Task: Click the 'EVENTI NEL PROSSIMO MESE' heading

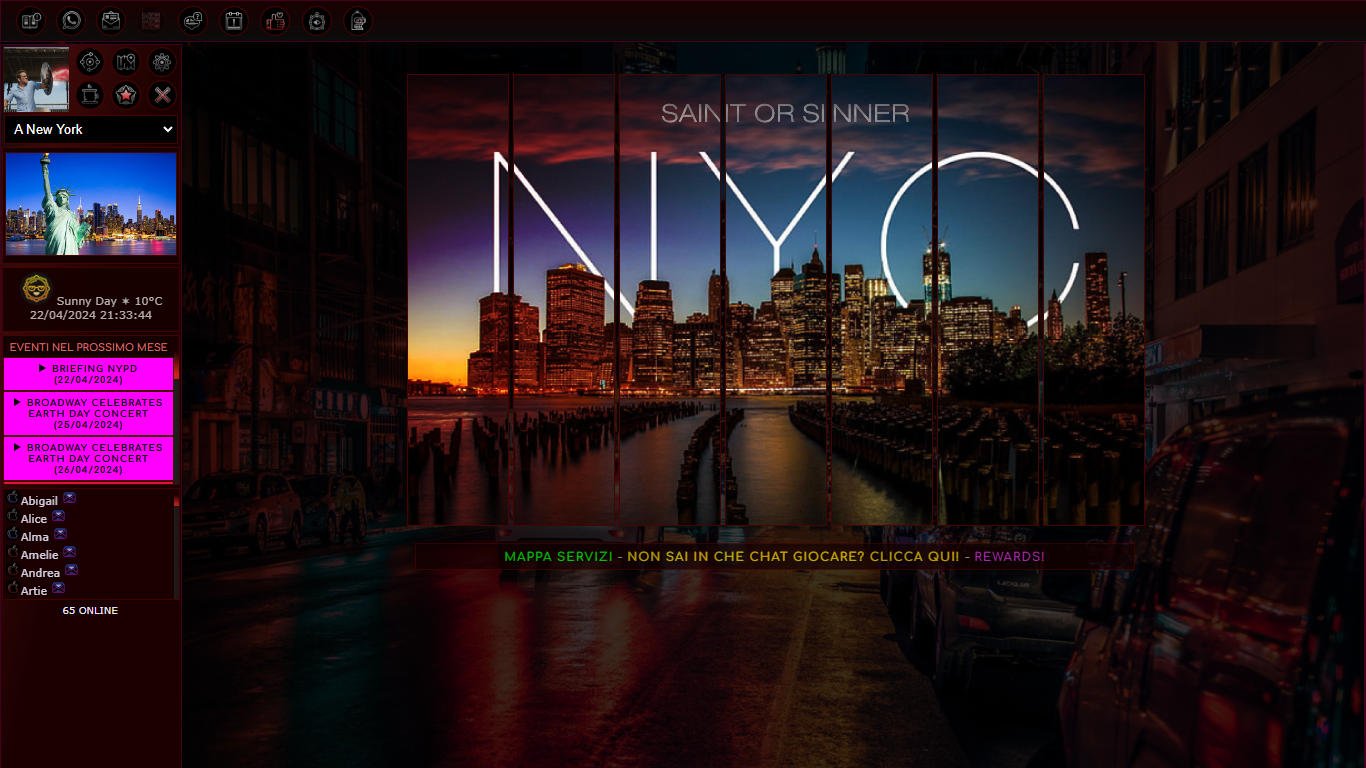Action: 89,347
